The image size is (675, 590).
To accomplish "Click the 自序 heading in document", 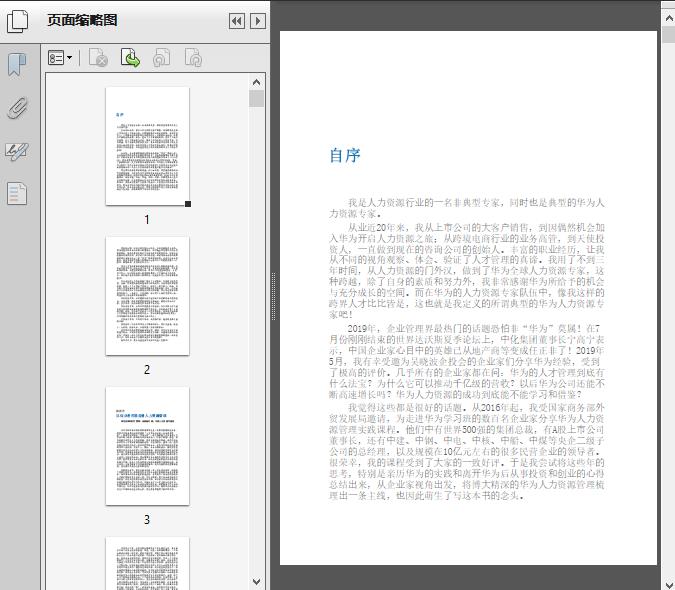I will click(345, 155).
